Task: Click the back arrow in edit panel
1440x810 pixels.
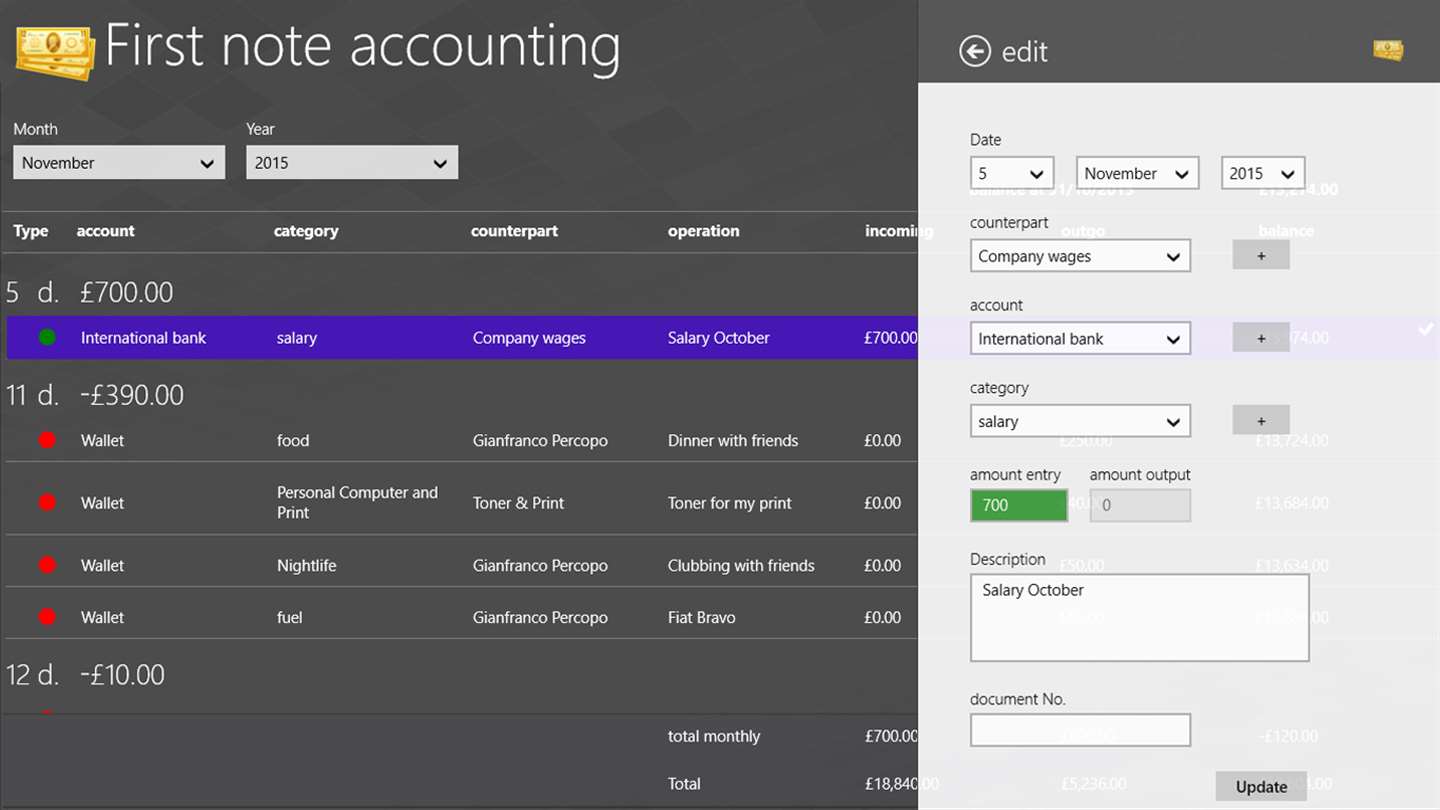Action: point(975,51)
